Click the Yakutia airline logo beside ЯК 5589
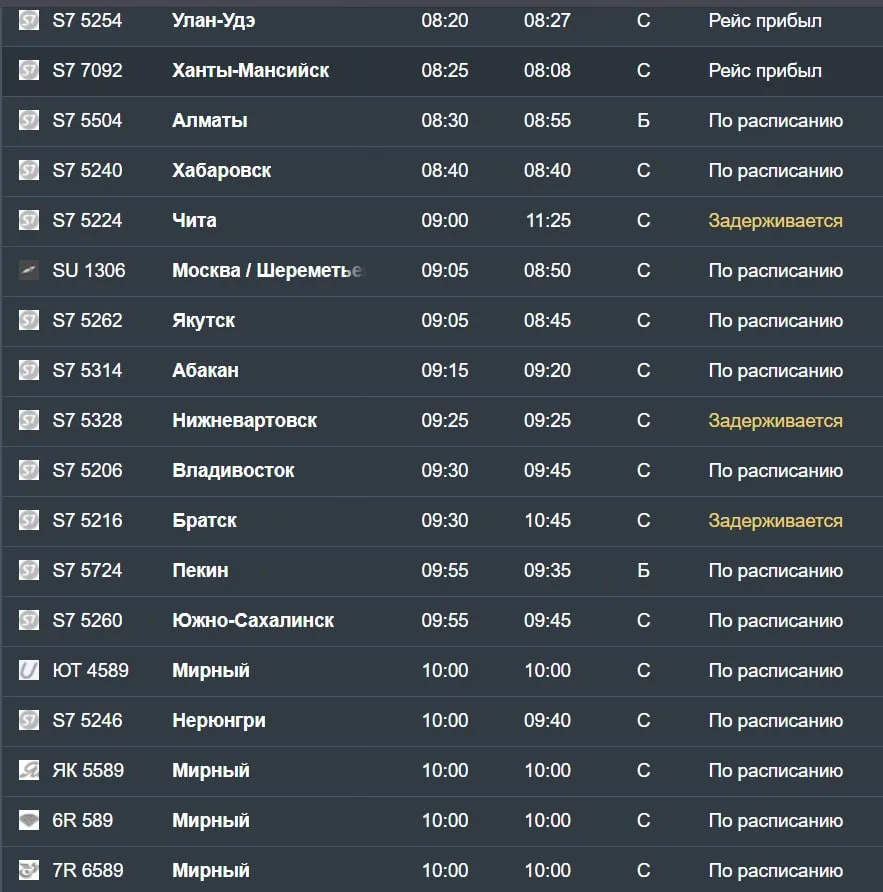Viewport: 883px width, 892px height. 29,770
